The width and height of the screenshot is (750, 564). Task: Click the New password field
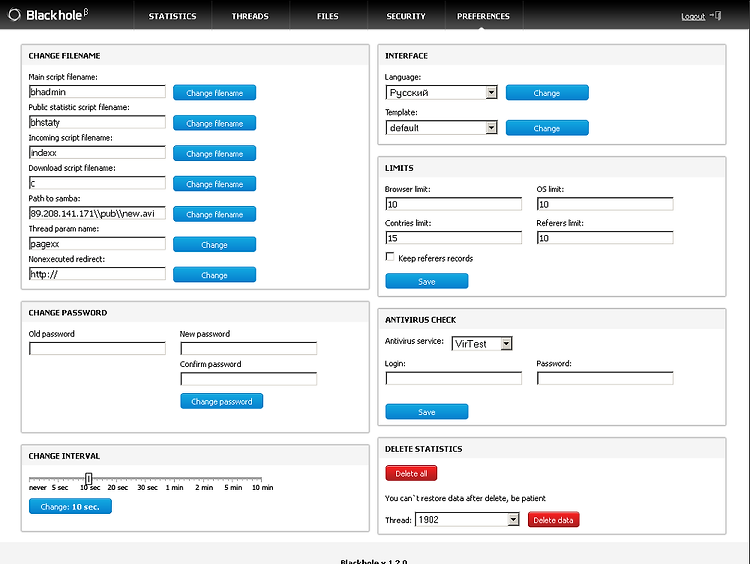(249, 348)
